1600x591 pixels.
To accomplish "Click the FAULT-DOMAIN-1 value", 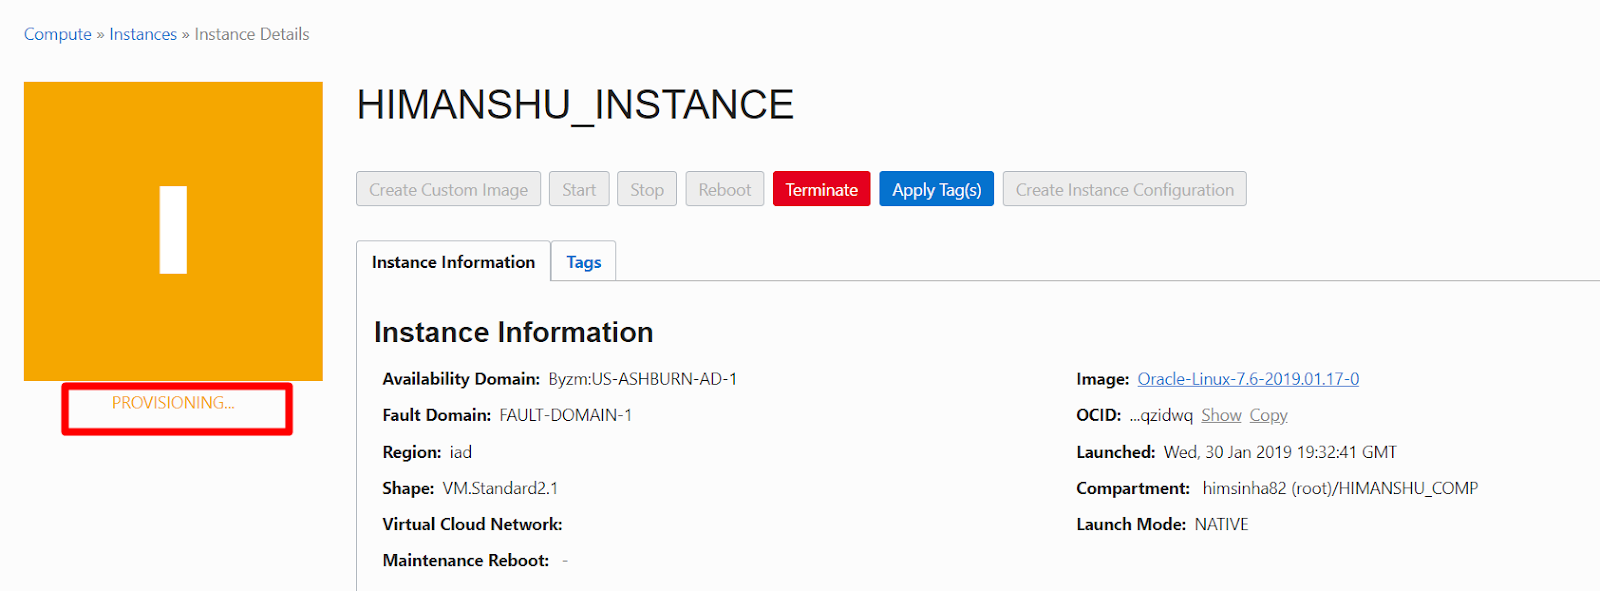I will pyautogui.click(x=566, y=415).
